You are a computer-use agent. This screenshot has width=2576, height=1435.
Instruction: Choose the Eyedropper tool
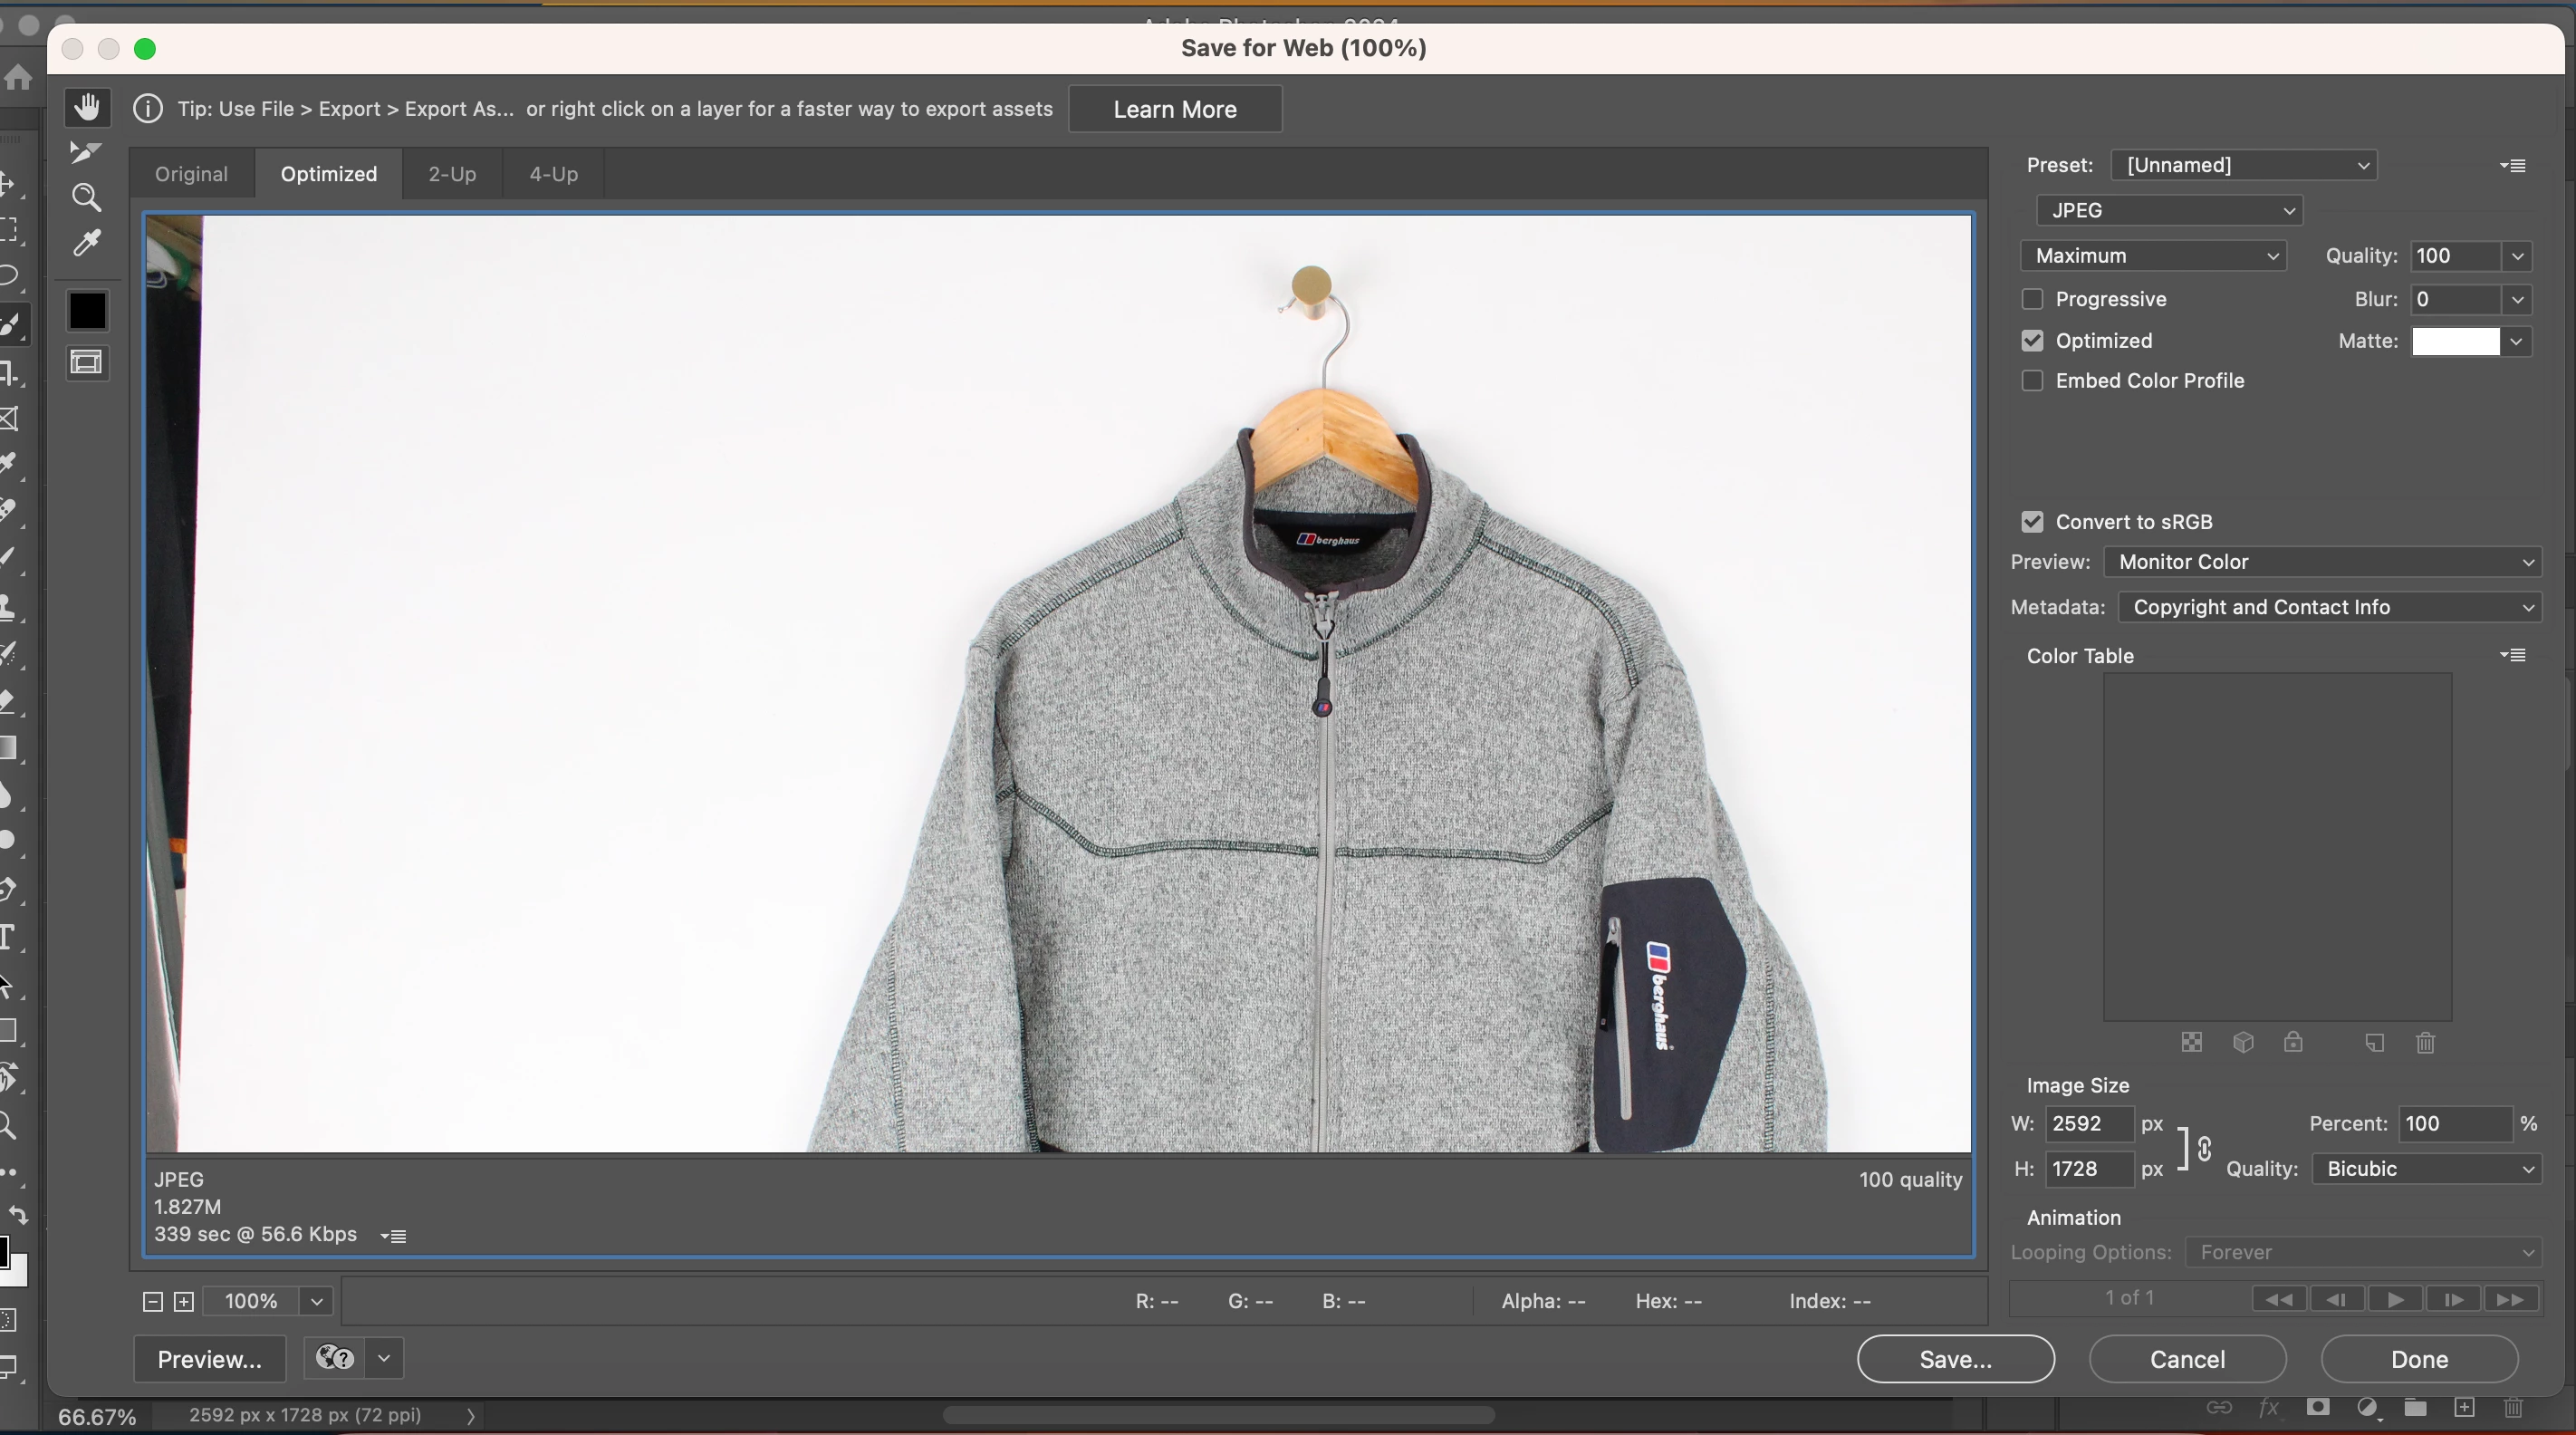[87, 243]
